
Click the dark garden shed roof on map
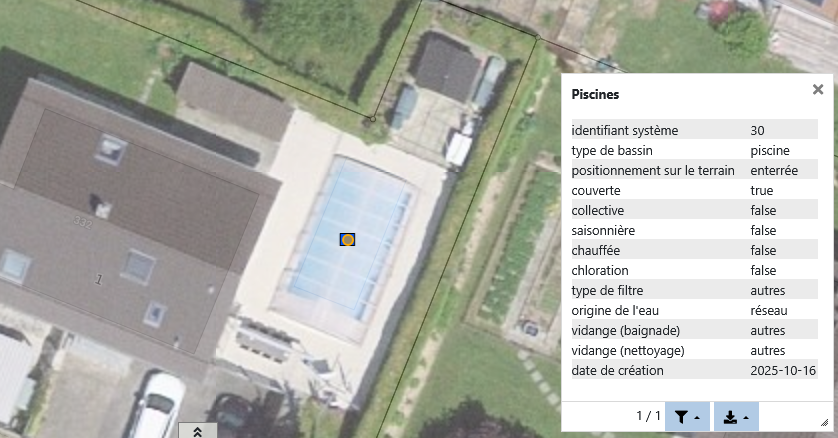tap(446, 66)
